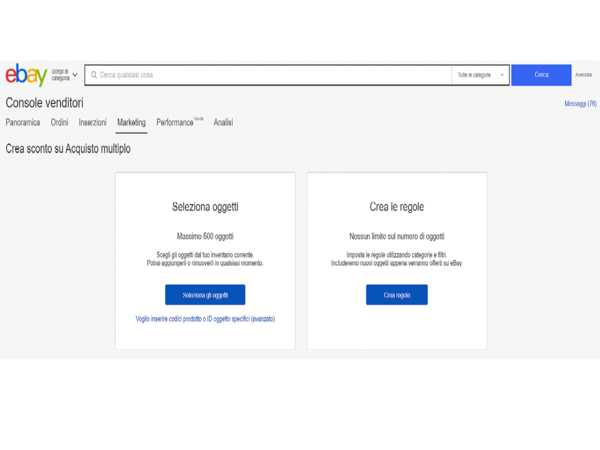The height and width of the screenshot is (450, 600).
Task: Click the Massimo 500 oggetti text
Action: [x=205, y=236]
